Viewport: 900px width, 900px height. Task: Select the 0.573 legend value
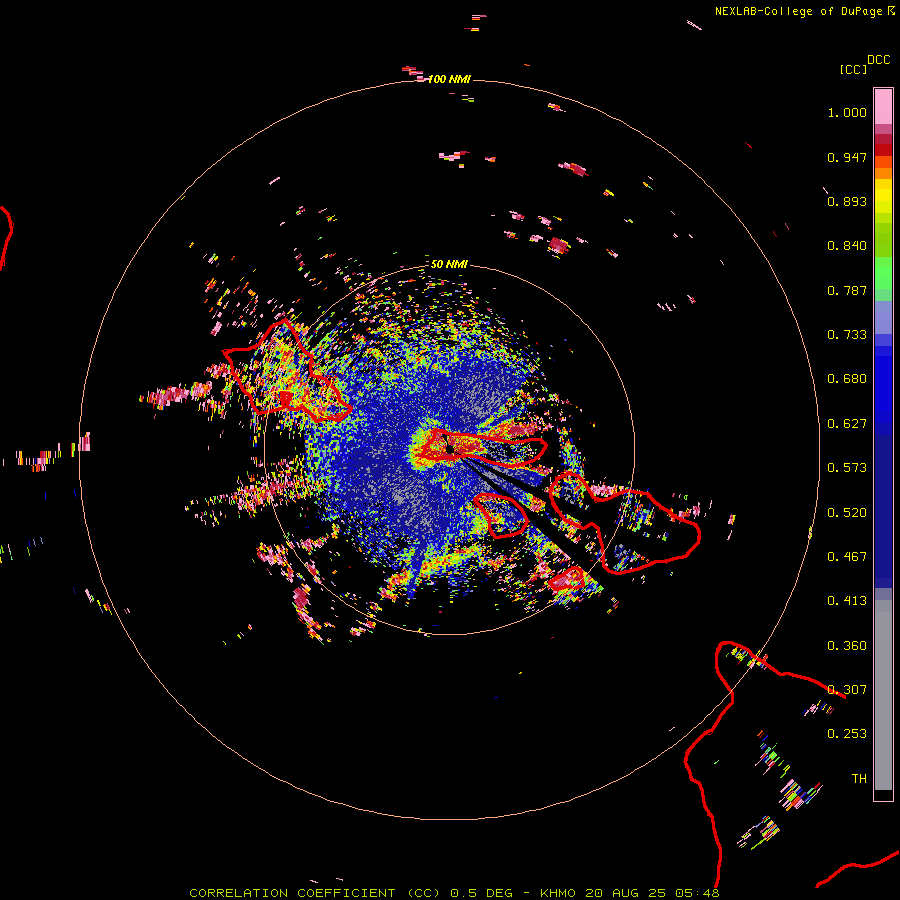tap(847, 468)
